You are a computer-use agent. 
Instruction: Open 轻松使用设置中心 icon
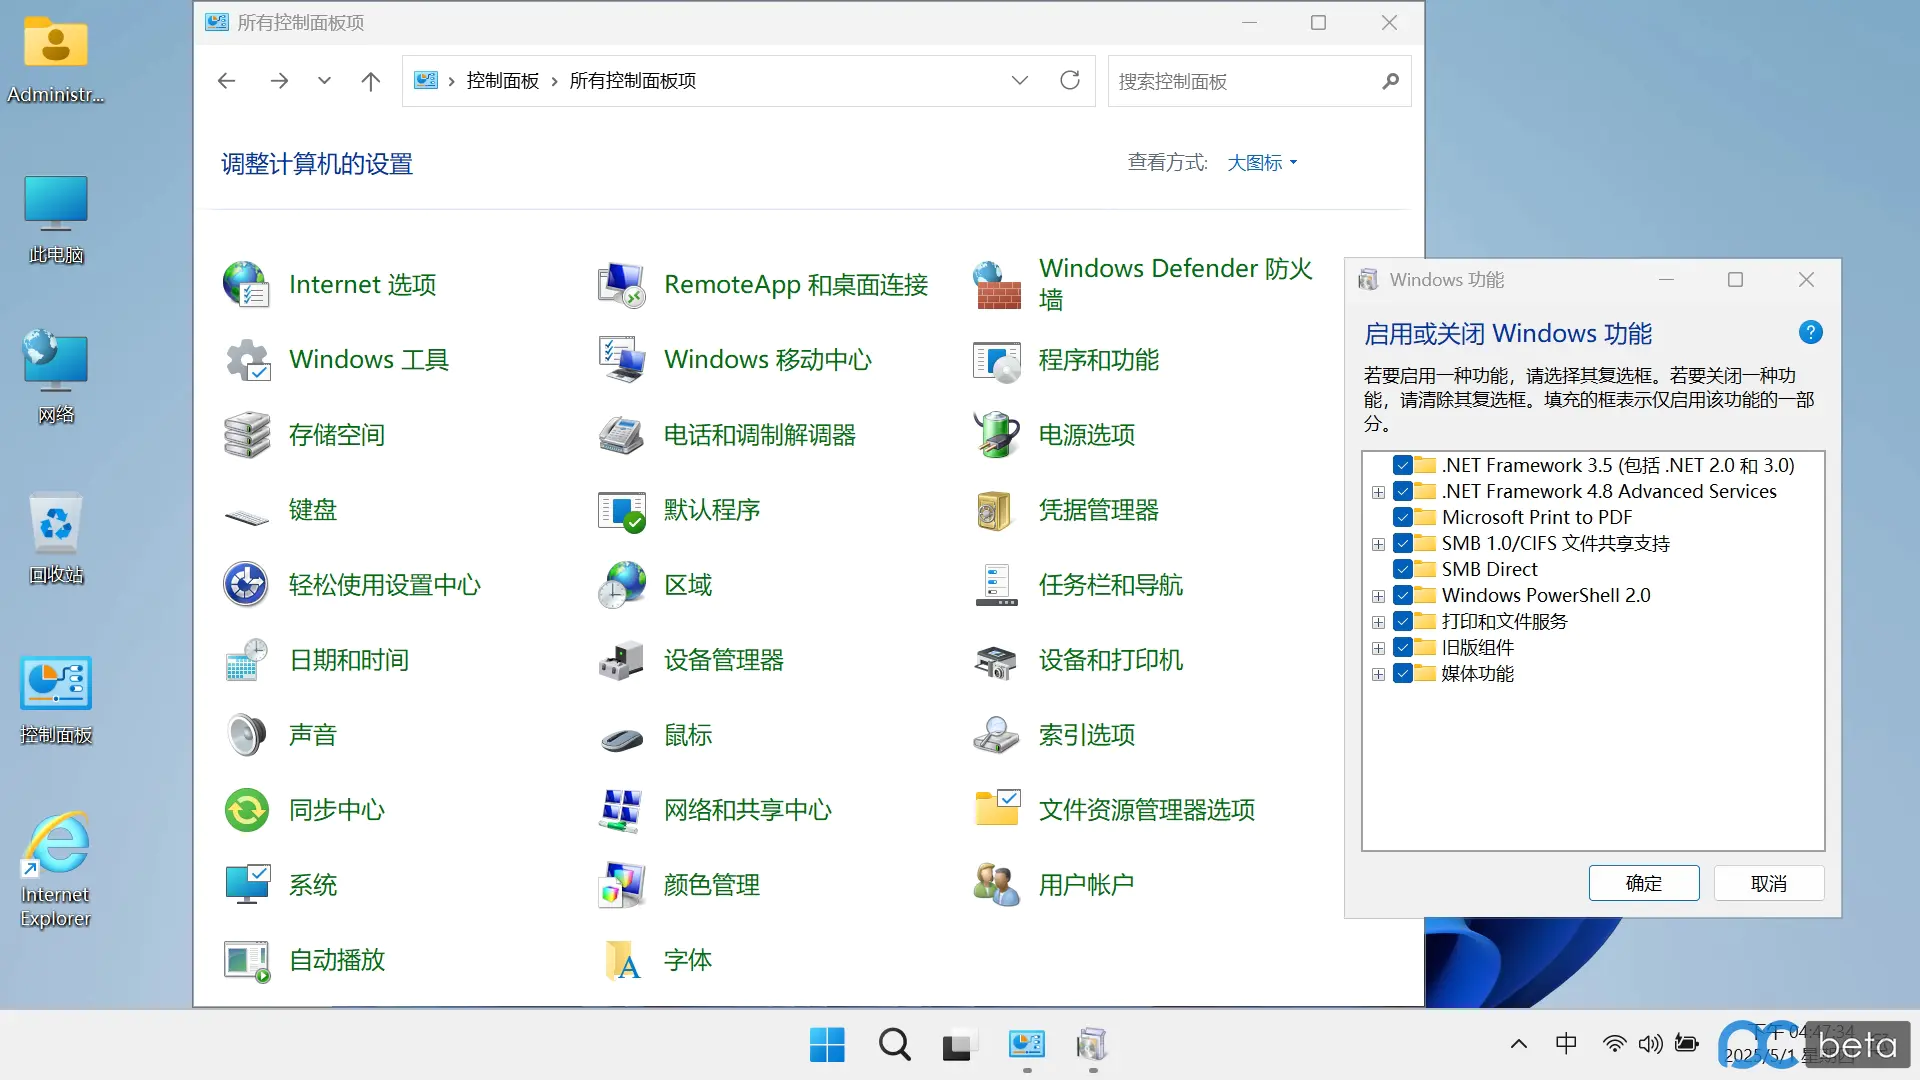point(246,585)
